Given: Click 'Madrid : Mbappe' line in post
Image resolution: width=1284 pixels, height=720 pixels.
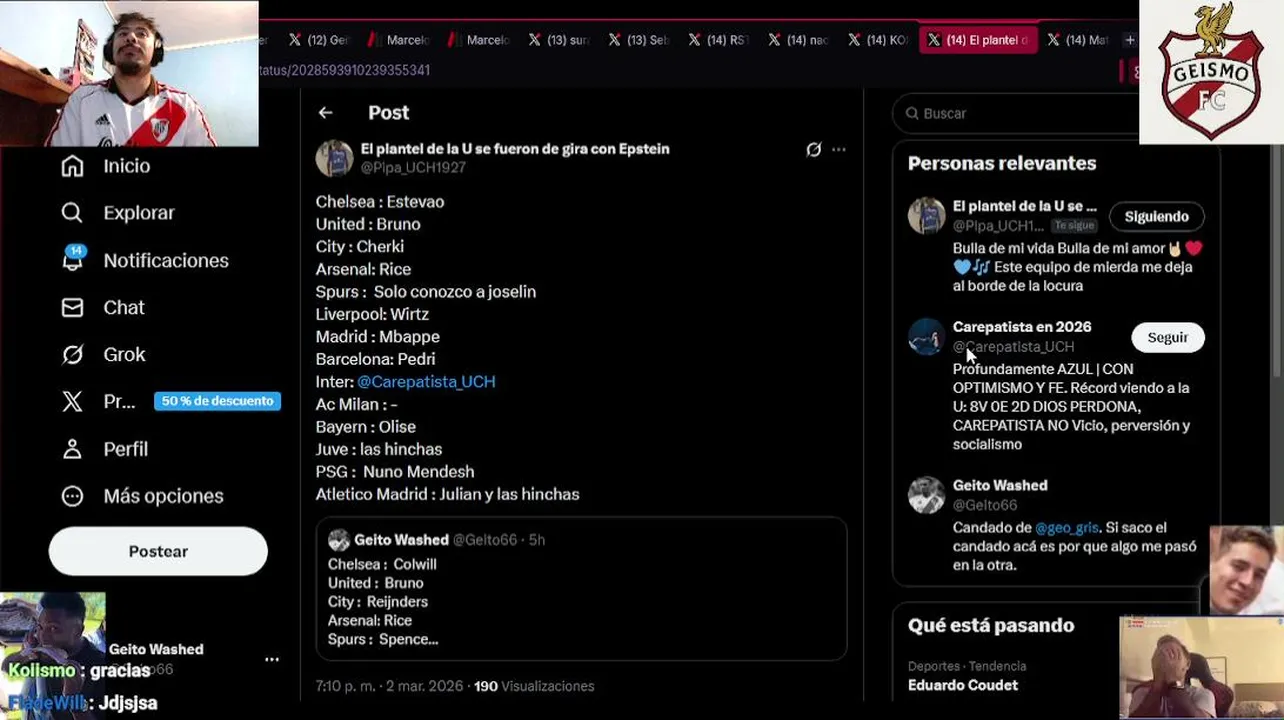Looking at the screenshot, I should [378, 337].
